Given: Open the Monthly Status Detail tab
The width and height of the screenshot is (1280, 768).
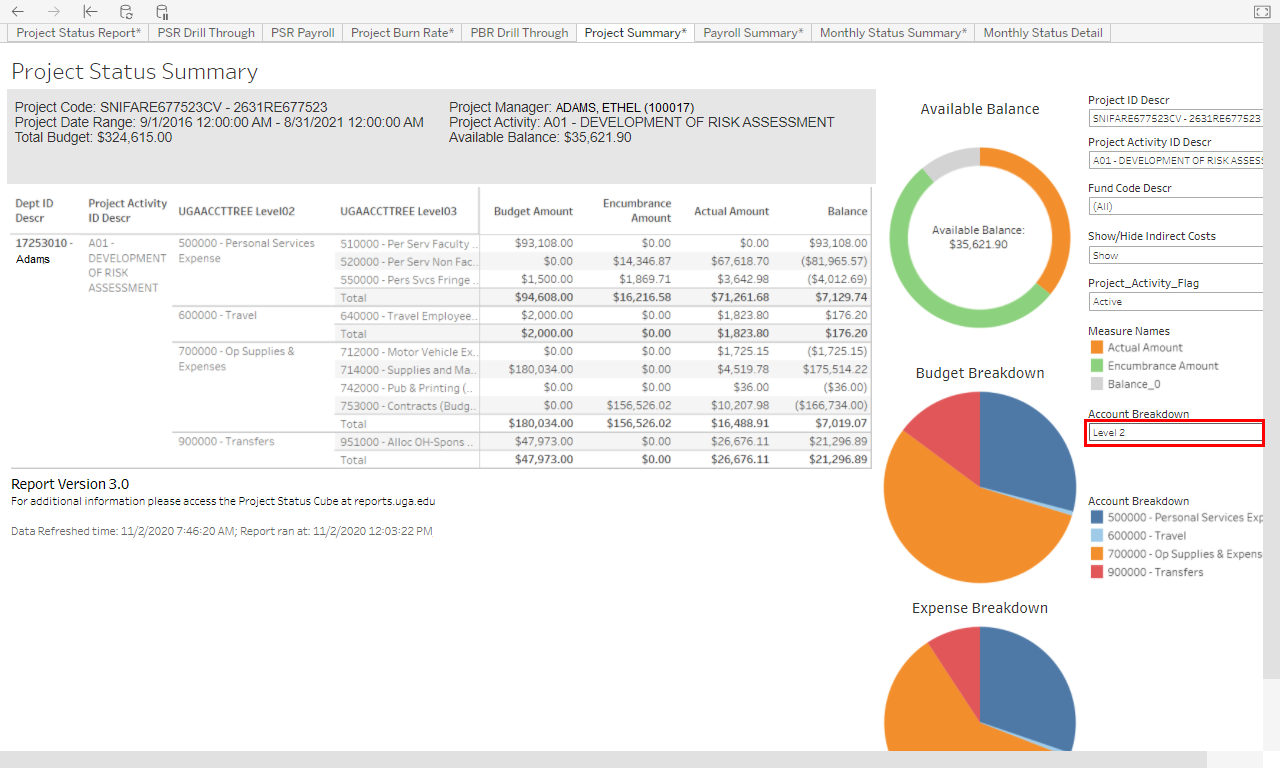Looking at the screenshot, I should pos(1043,33).
